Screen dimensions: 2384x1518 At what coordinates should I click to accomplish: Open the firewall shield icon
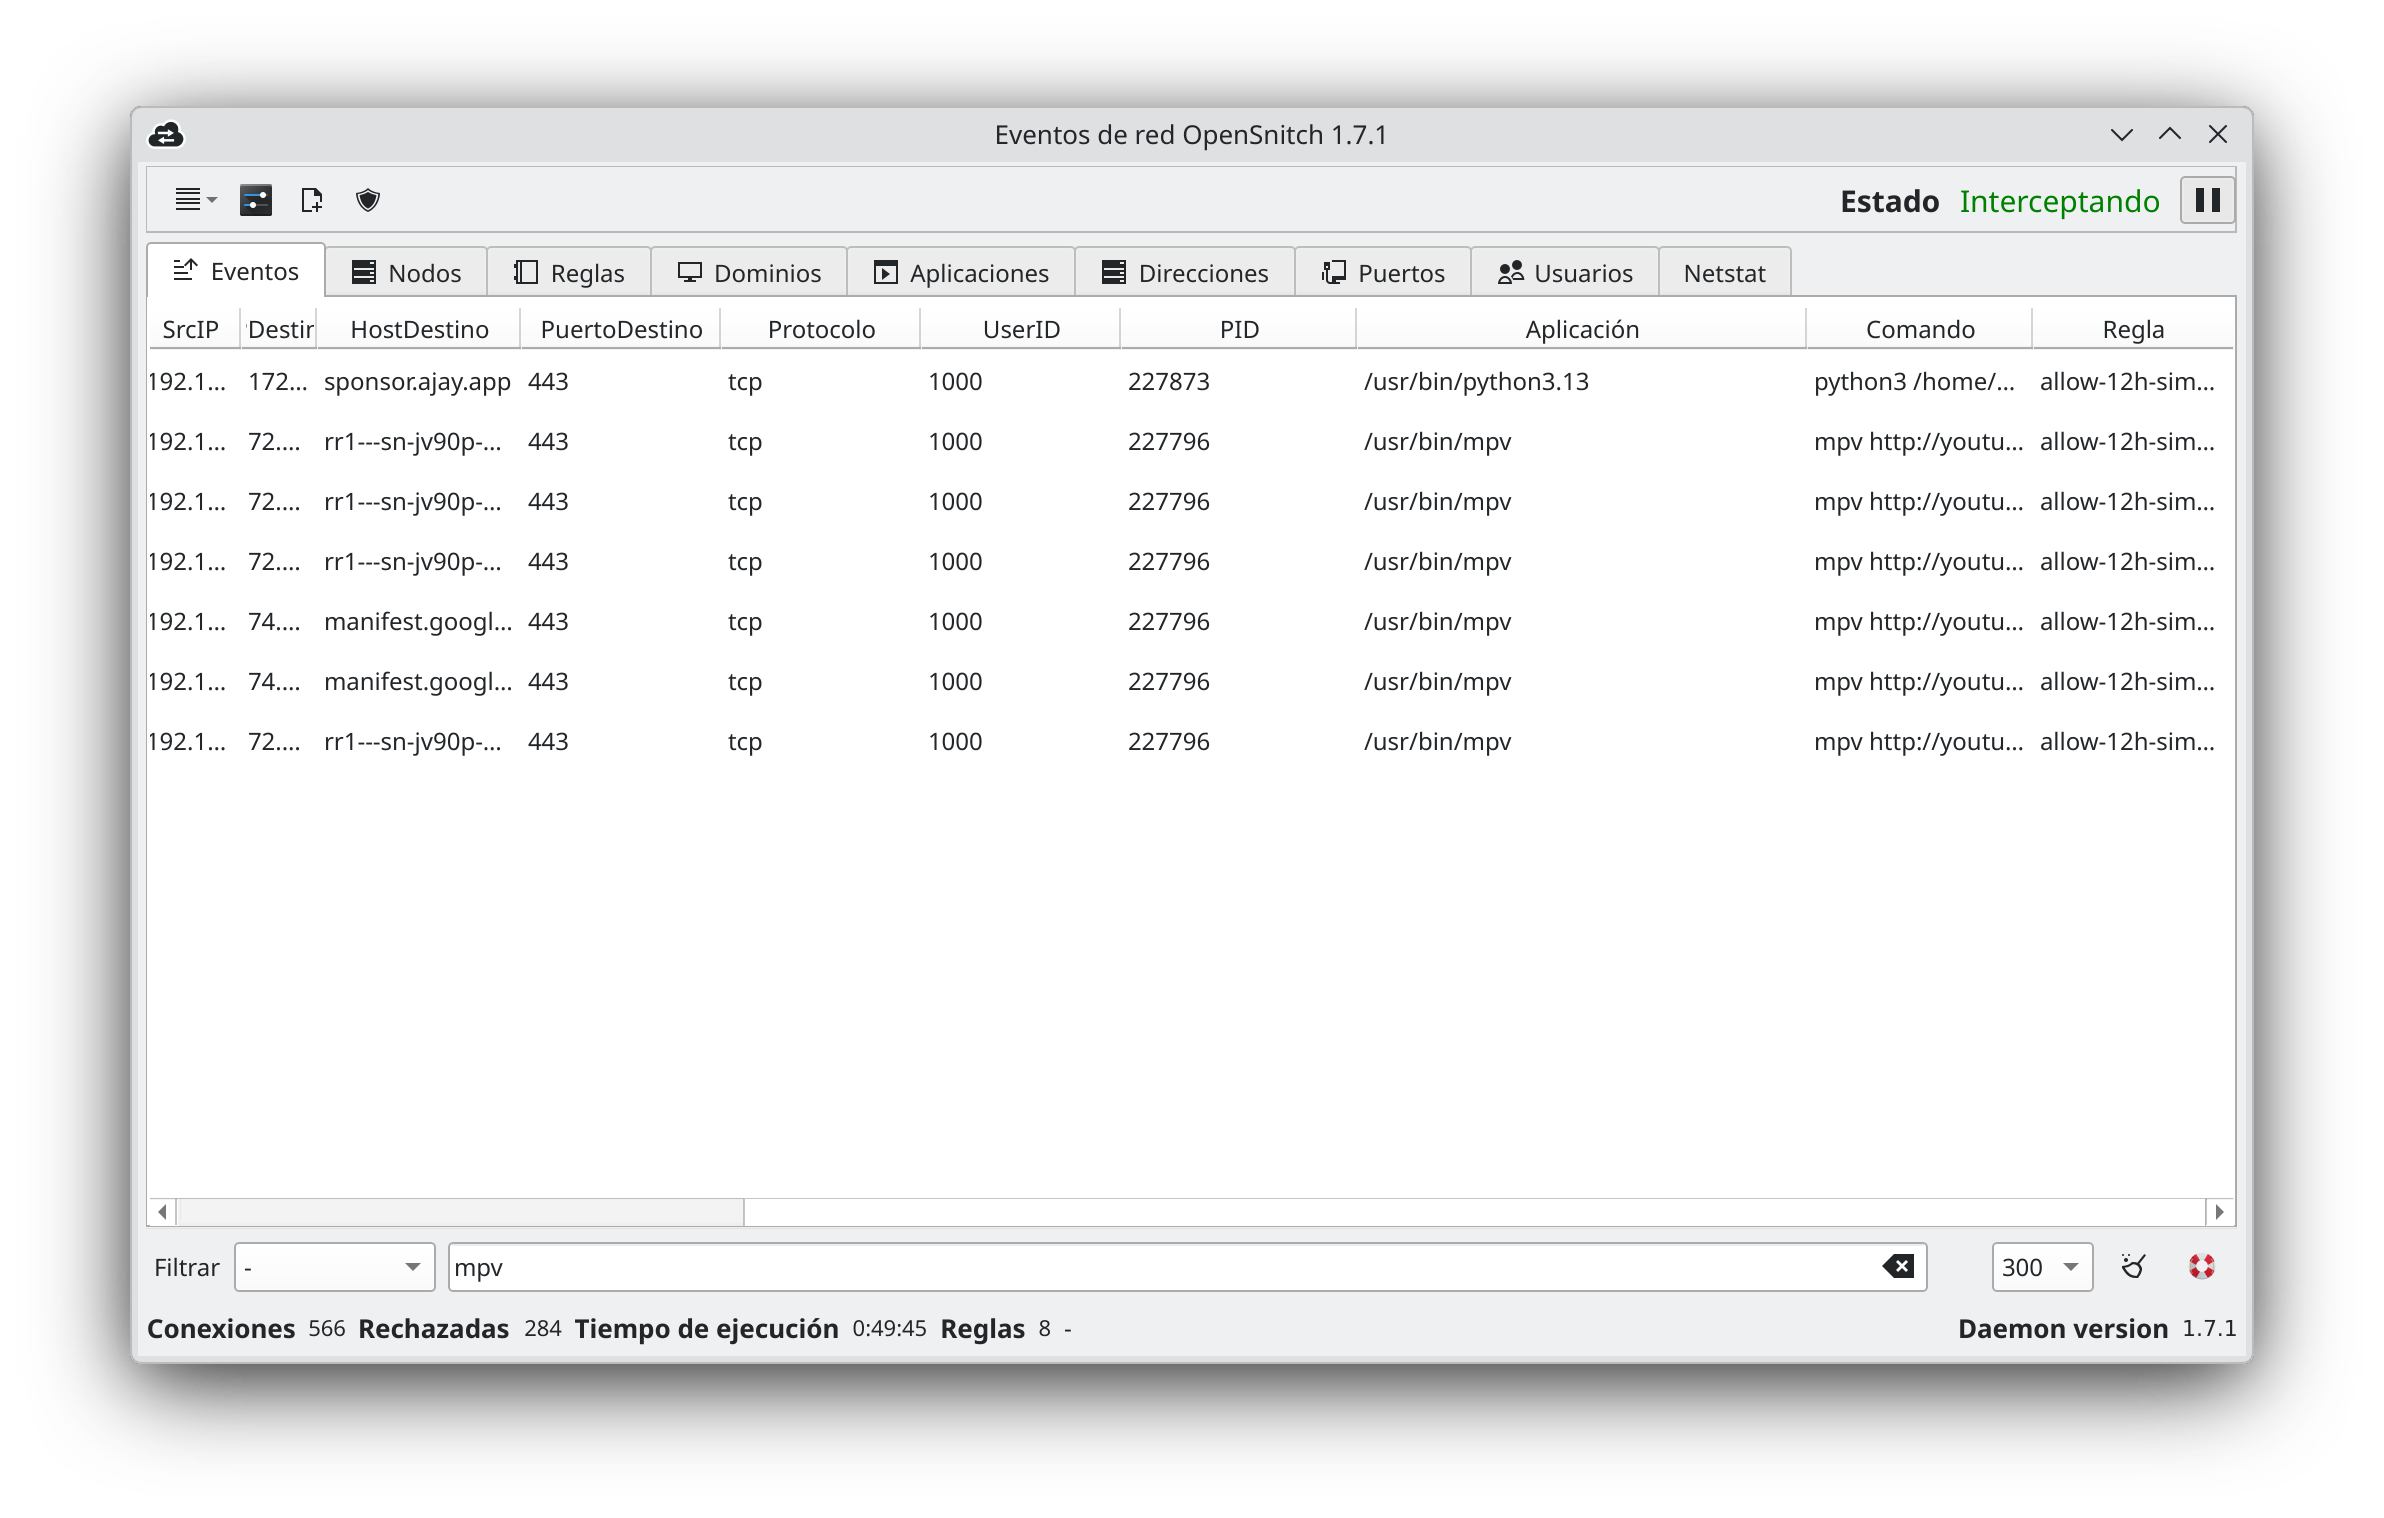pyautogui.click(x=368, y=200)
